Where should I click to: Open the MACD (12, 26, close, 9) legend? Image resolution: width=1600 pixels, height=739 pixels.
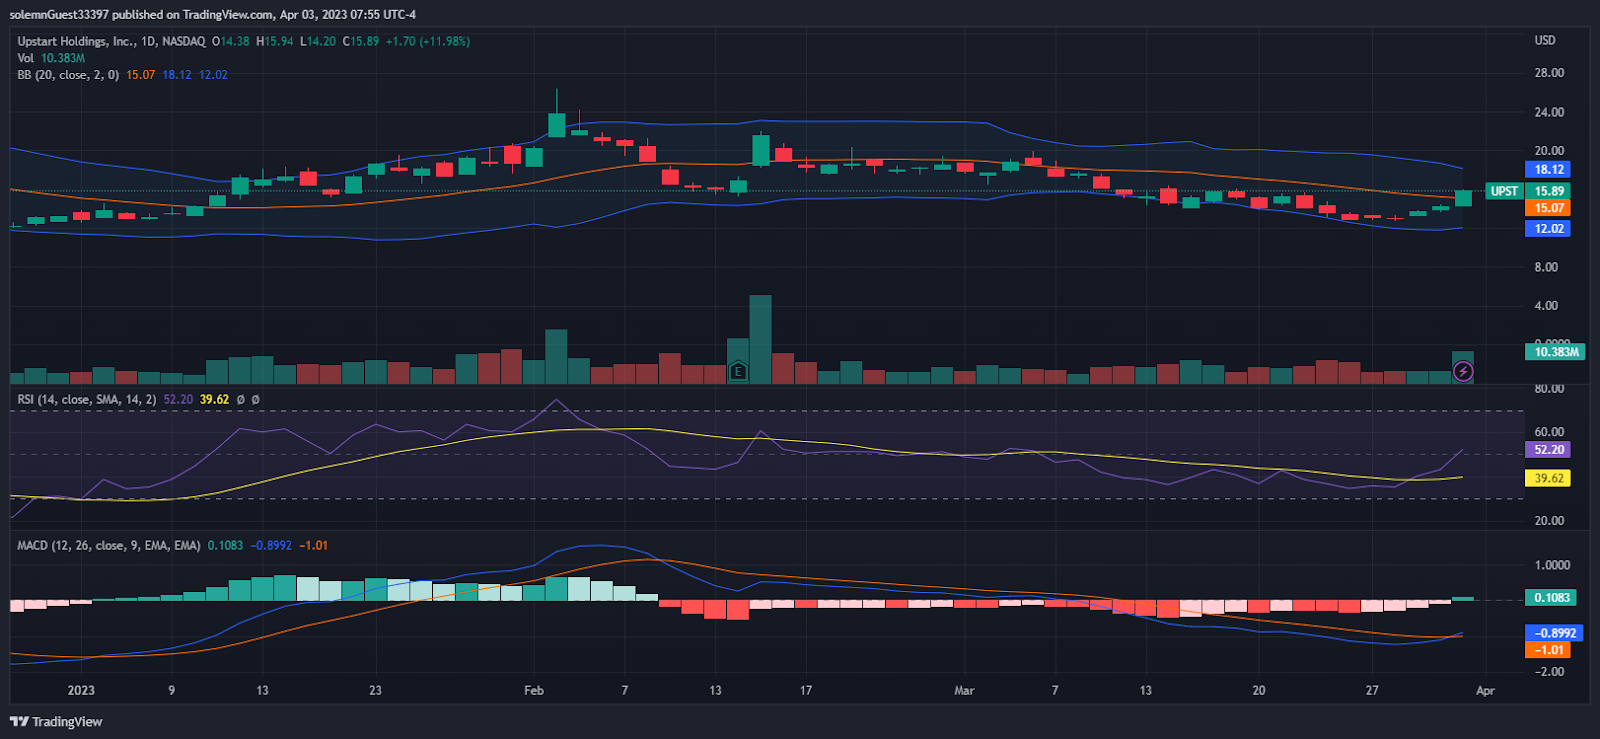point(109,545)
